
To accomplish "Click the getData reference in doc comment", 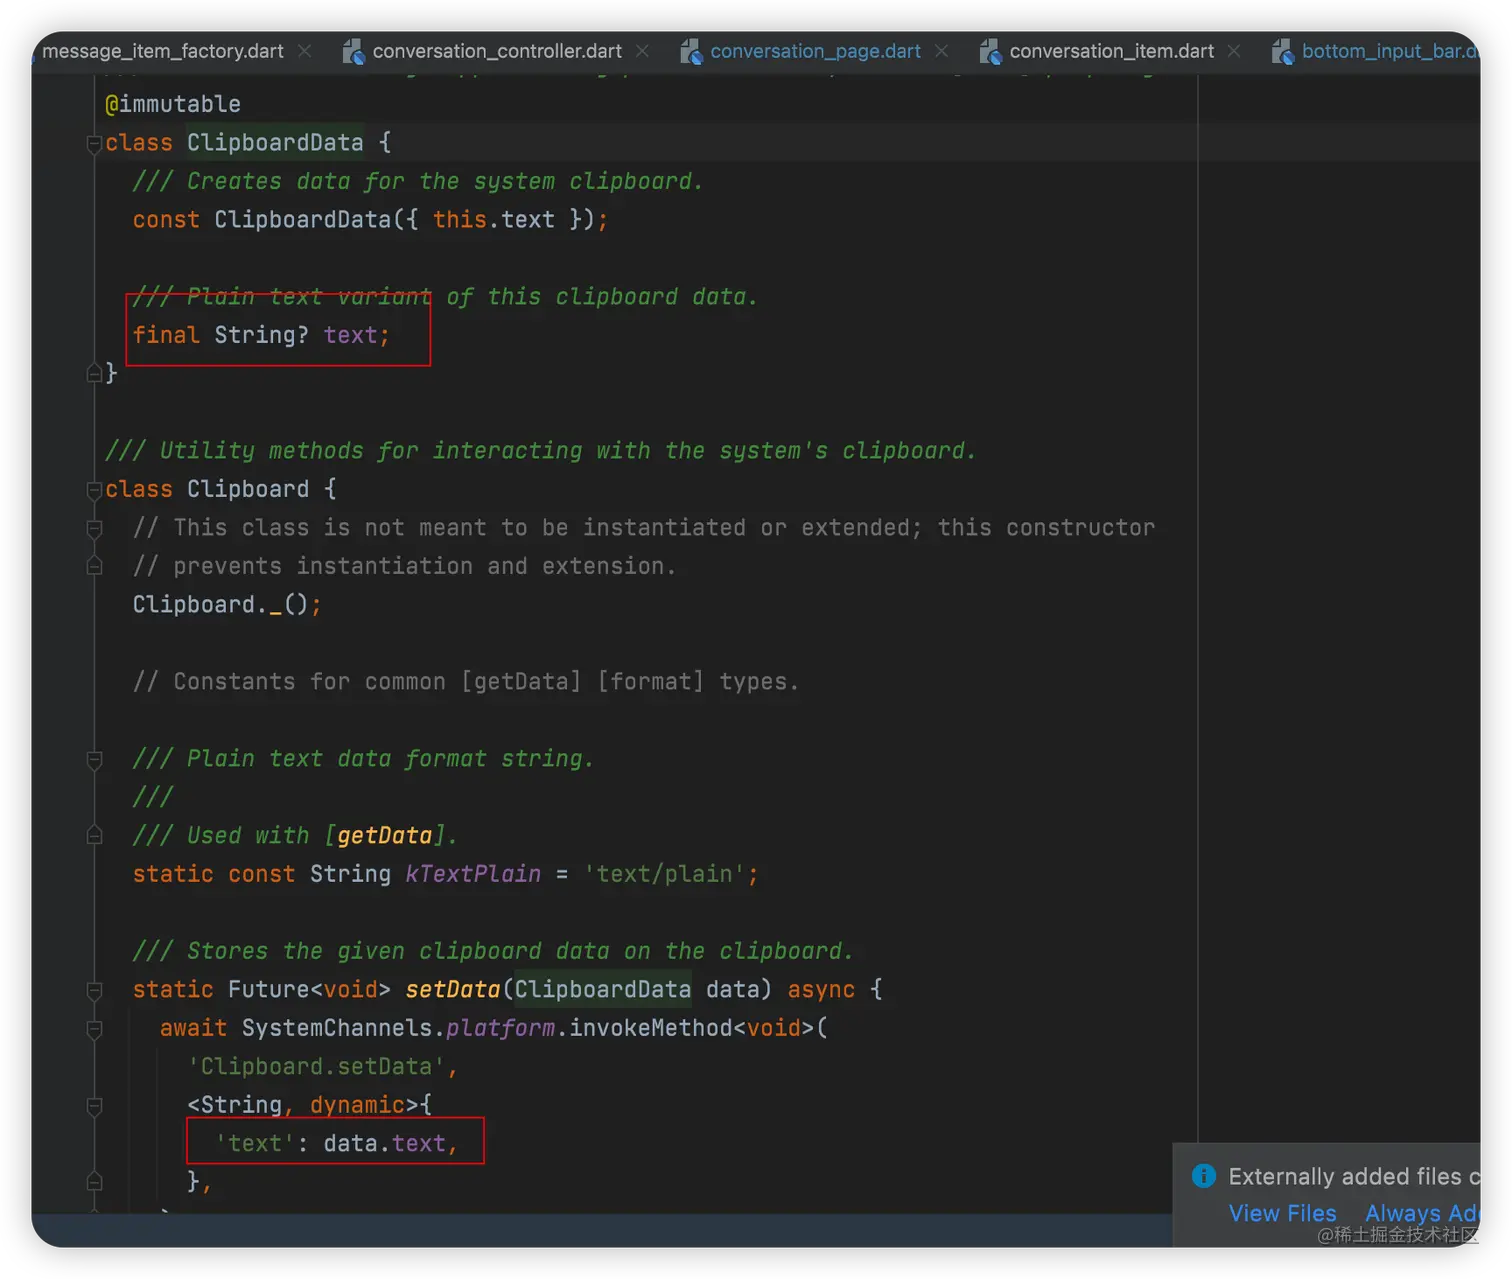I will click(385, 836).
